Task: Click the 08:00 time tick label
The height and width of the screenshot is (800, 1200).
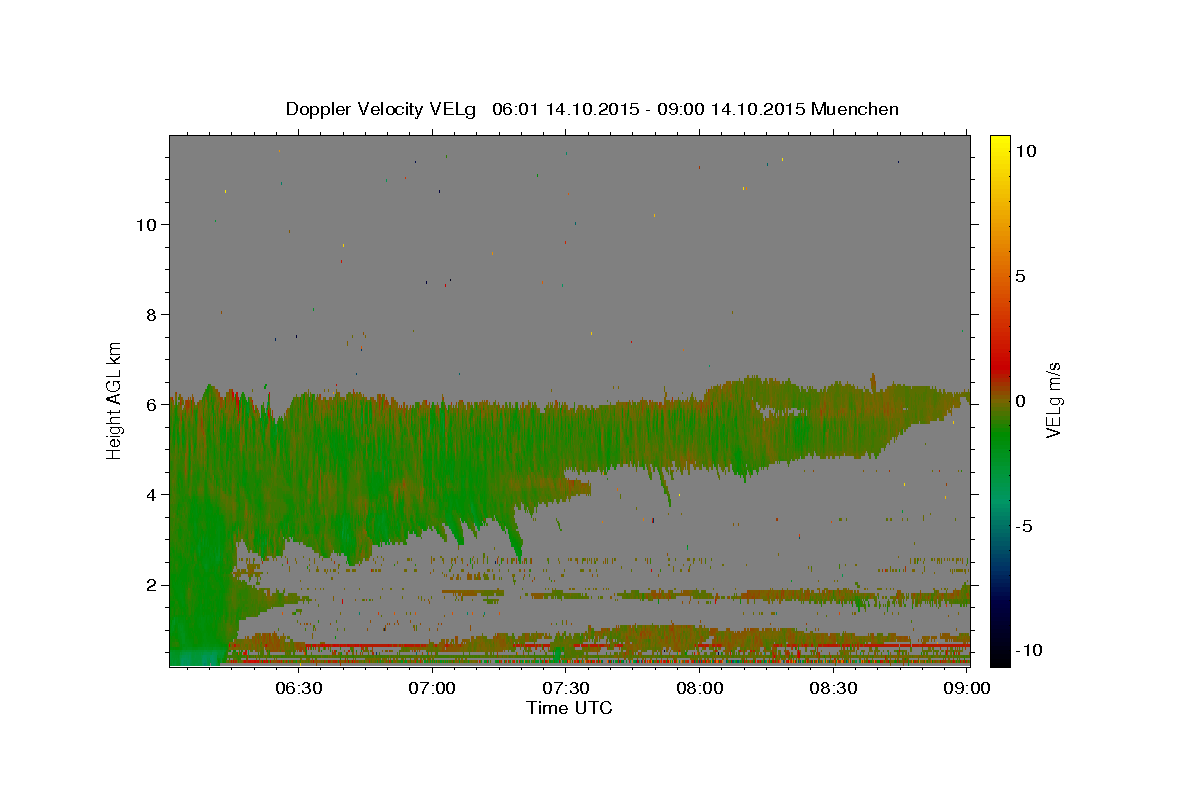Action: click(x=699, y=688)
